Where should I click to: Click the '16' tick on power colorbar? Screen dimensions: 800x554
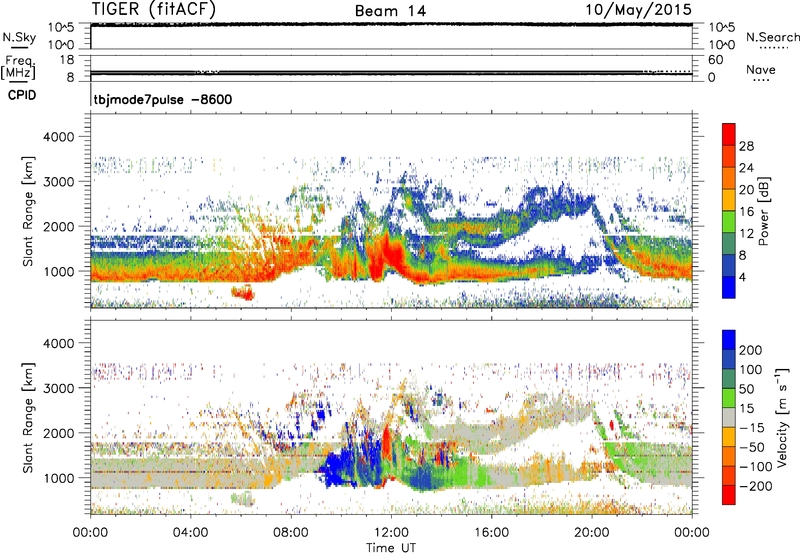(746, 211)
